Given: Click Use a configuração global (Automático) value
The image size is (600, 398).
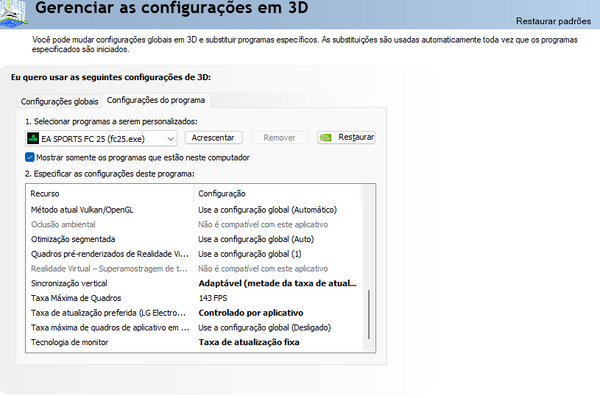Looking at the screenshot, I should tap(267, 210).
